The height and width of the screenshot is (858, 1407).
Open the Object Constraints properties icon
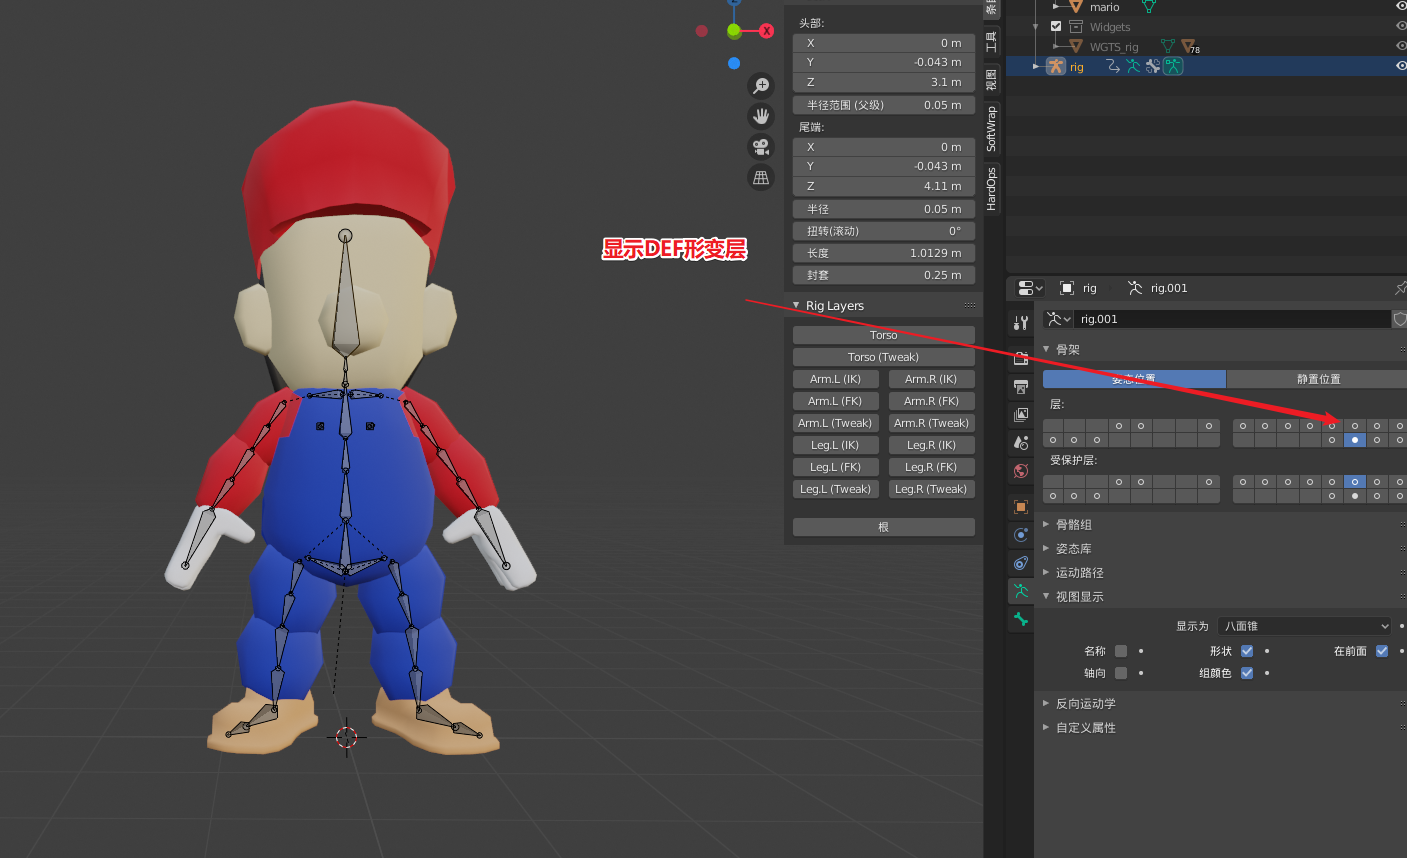[1021, 563]
